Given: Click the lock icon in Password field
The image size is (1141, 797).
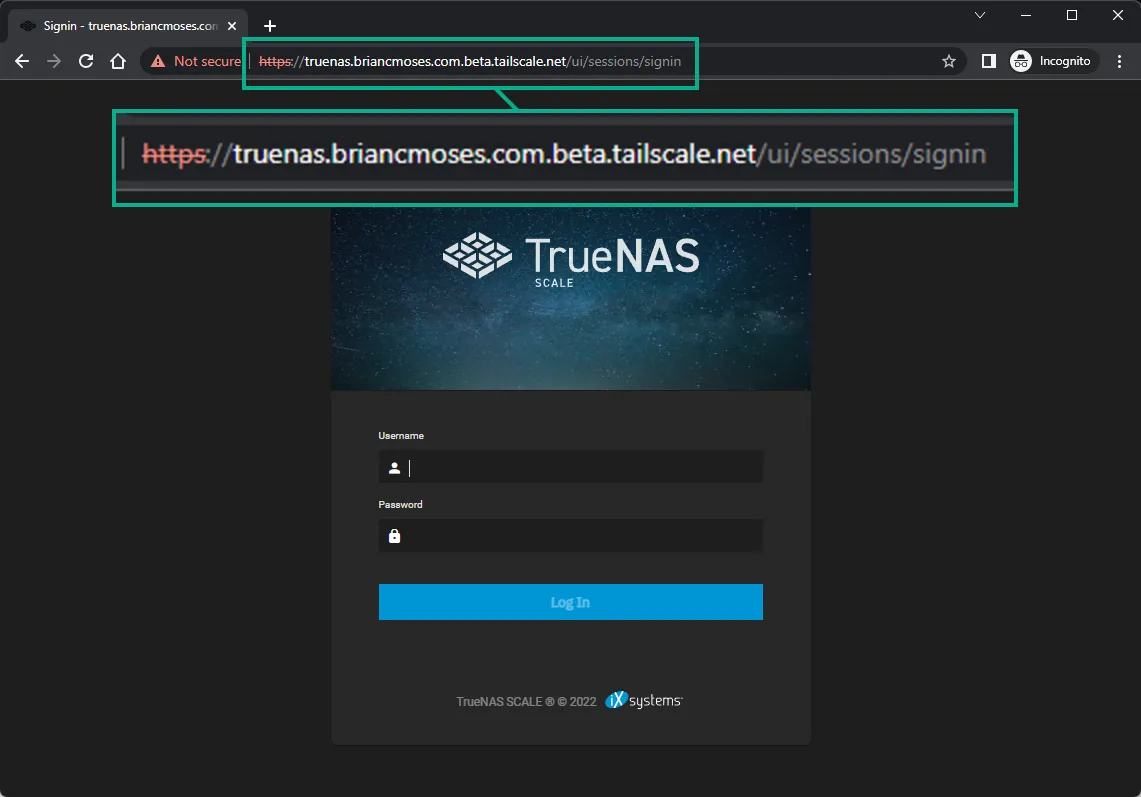Looking at the screenshot, I should 394,536.
